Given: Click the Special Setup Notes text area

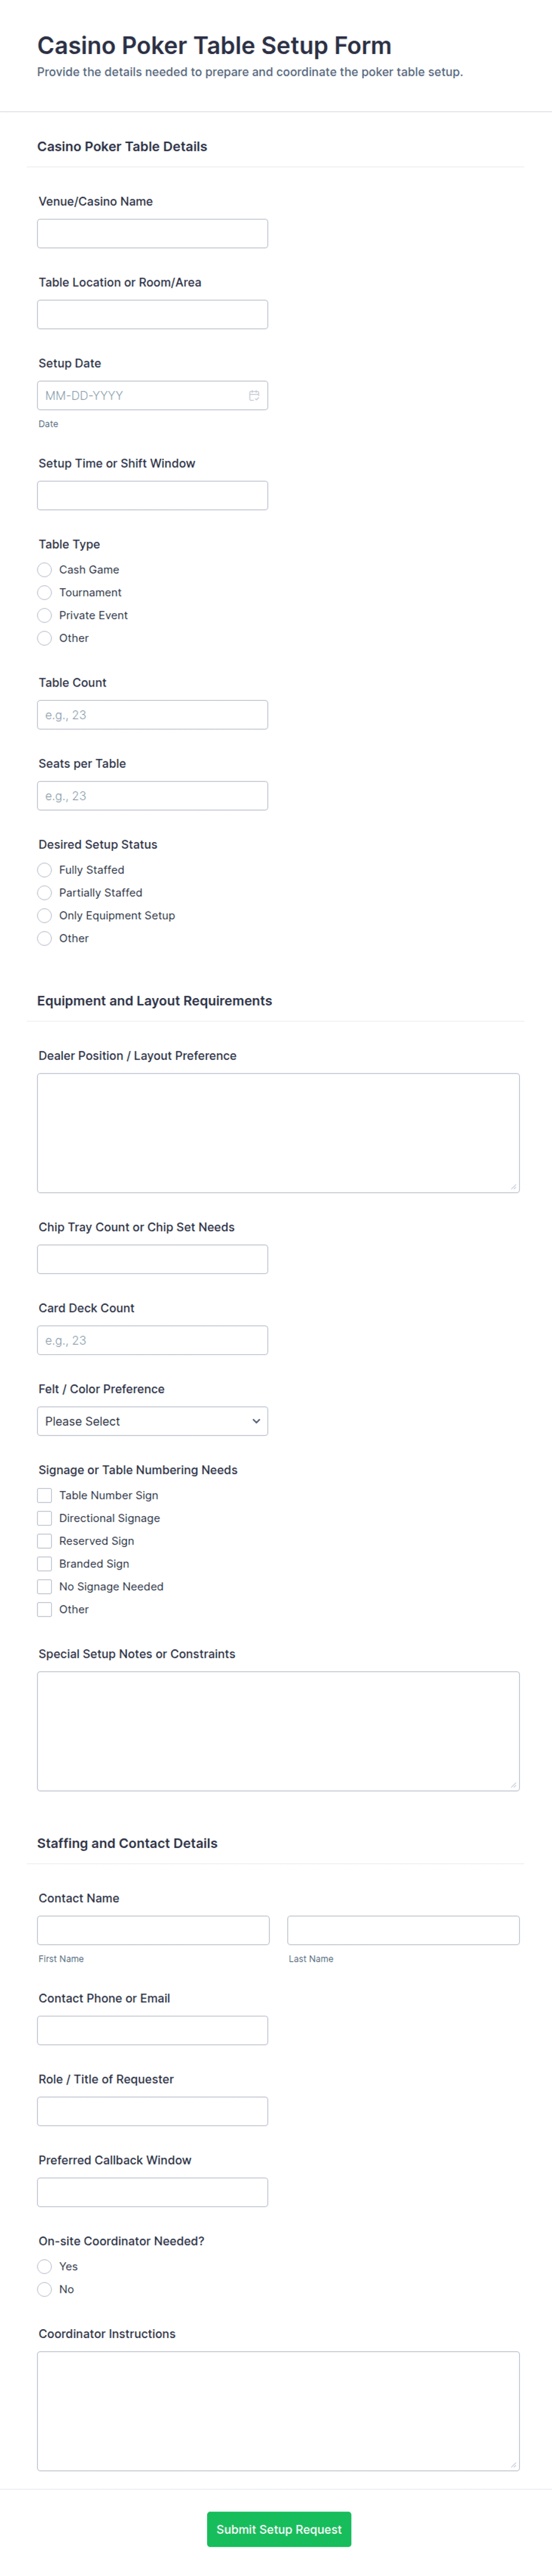Looking at the screenshot, I should pos(278,1731).
